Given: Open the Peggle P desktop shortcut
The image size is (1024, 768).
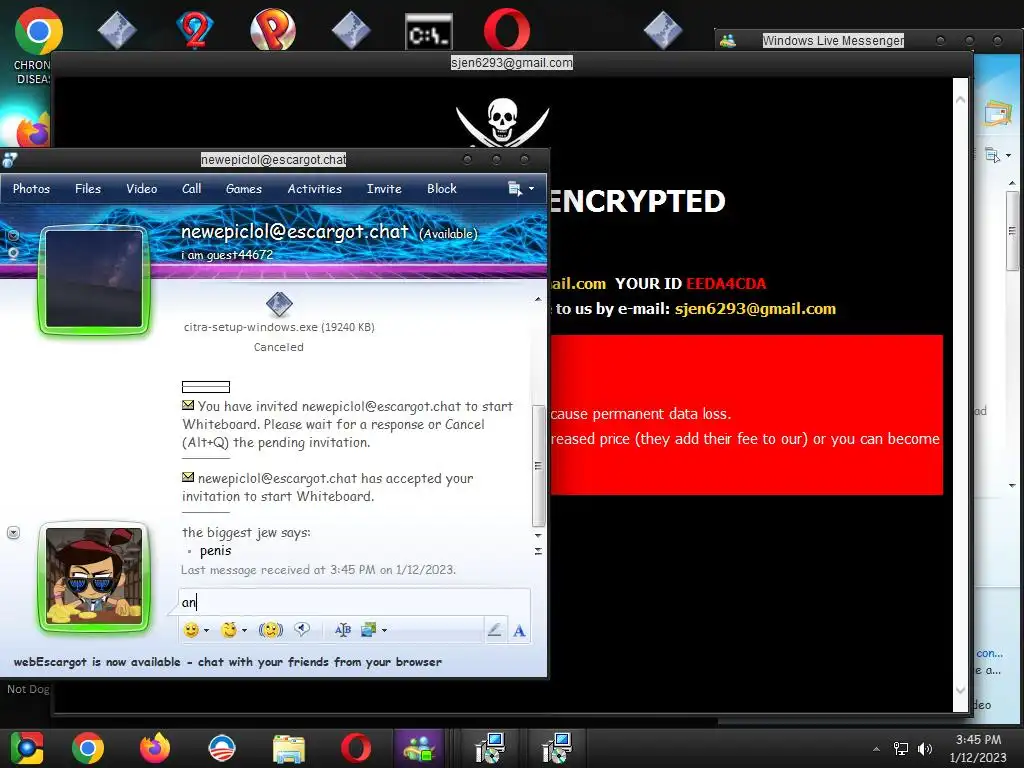Looking at the screenshot, I should pos(273,29).
